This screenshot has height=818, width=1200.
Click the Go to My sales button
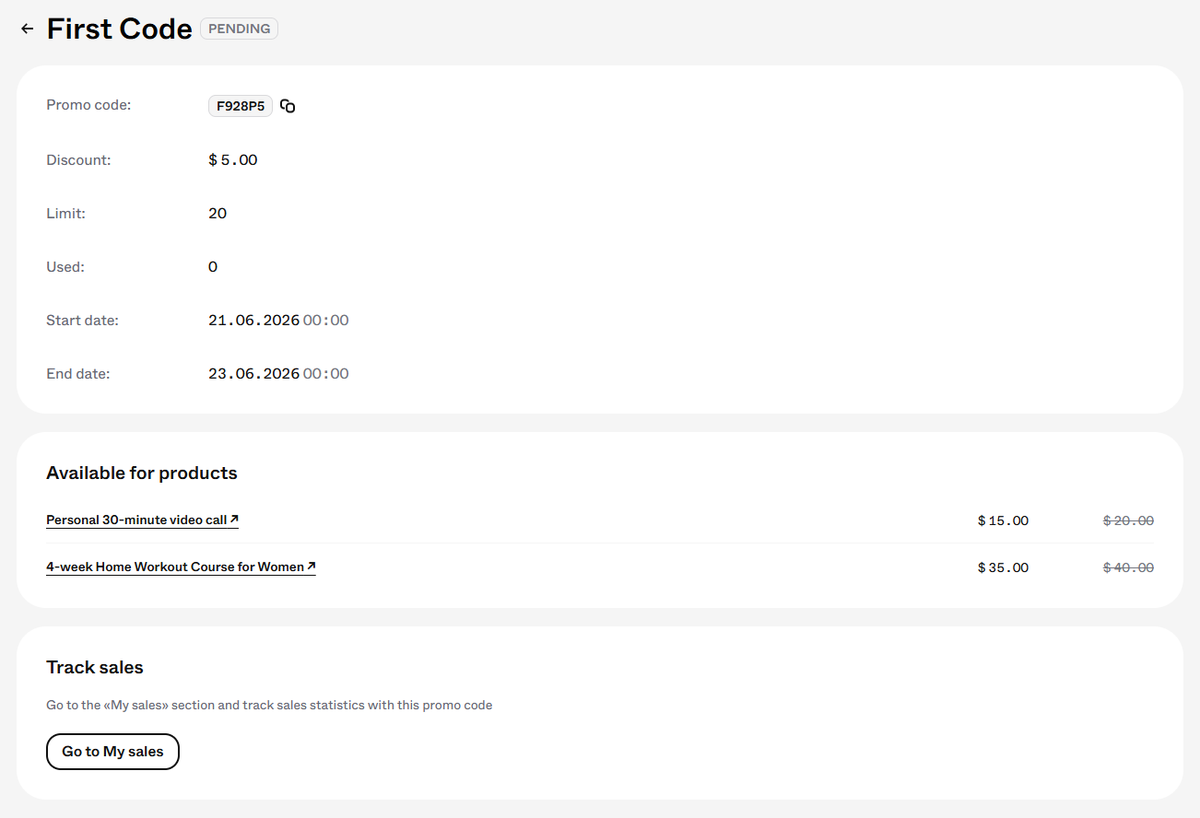coord(113,752)
